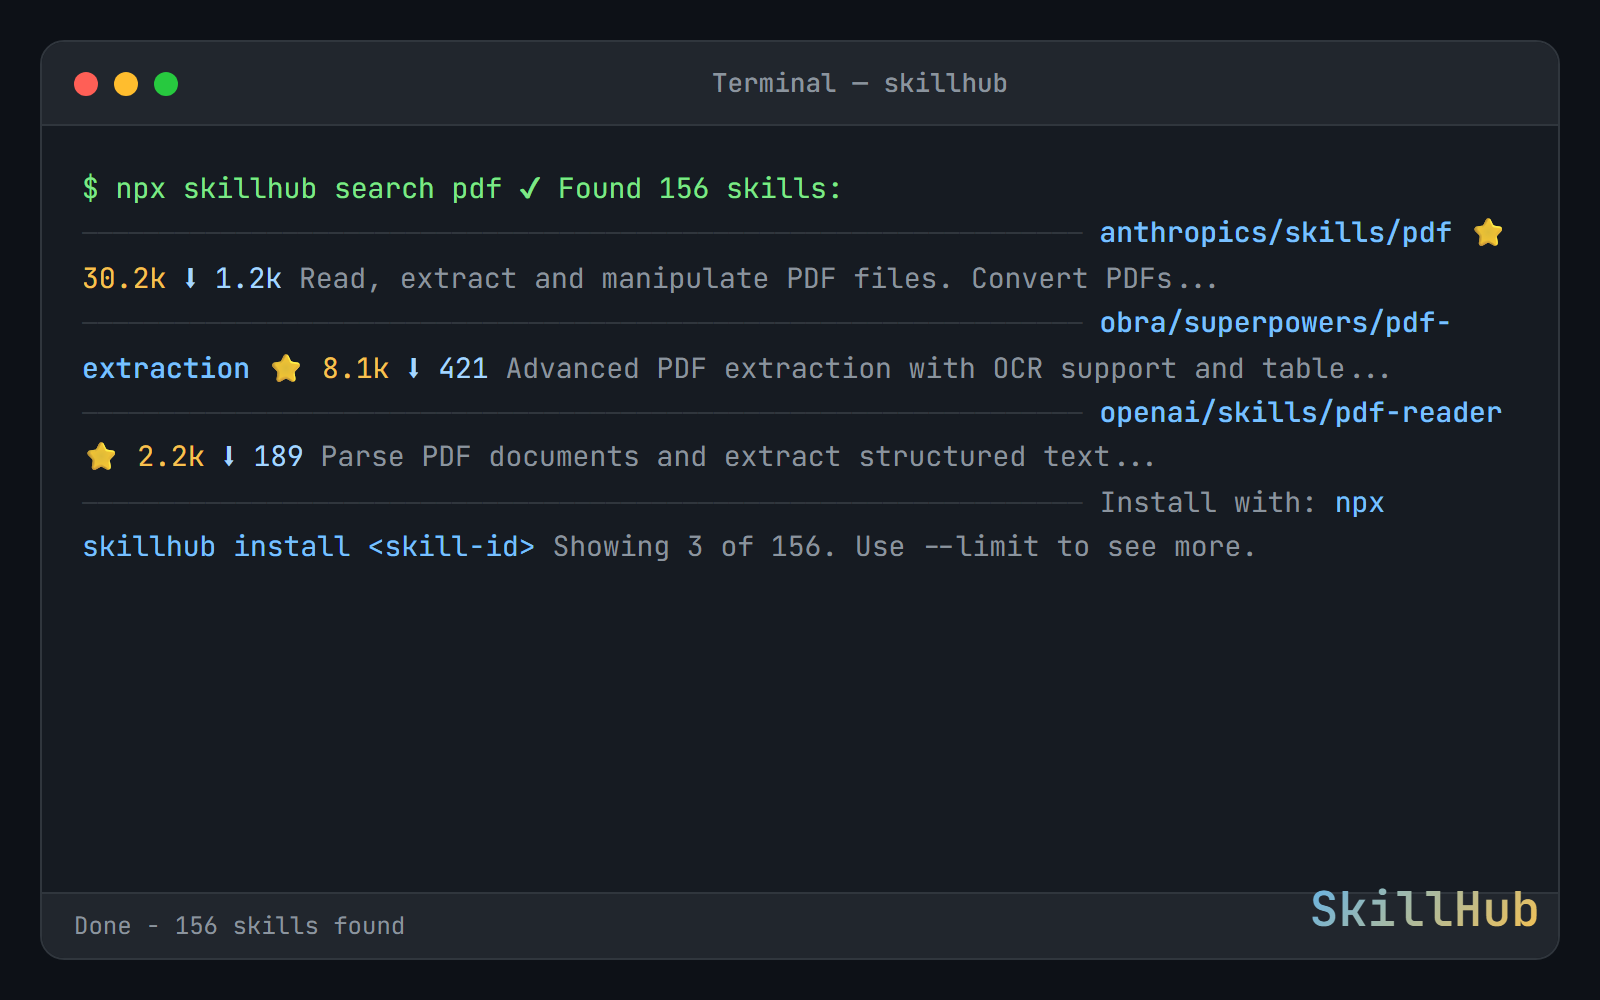Open the openai/skills/pdf-reader link
The image size is (1600, 1000).
[1301, 412]
